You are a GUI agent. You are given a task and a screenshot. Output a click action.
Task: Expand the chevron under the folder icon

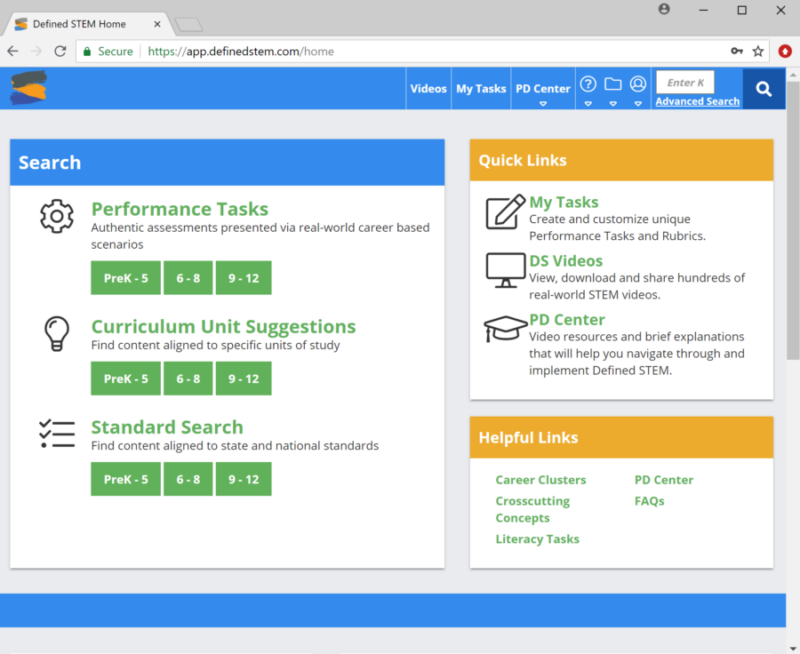click(x=613, y=103)
